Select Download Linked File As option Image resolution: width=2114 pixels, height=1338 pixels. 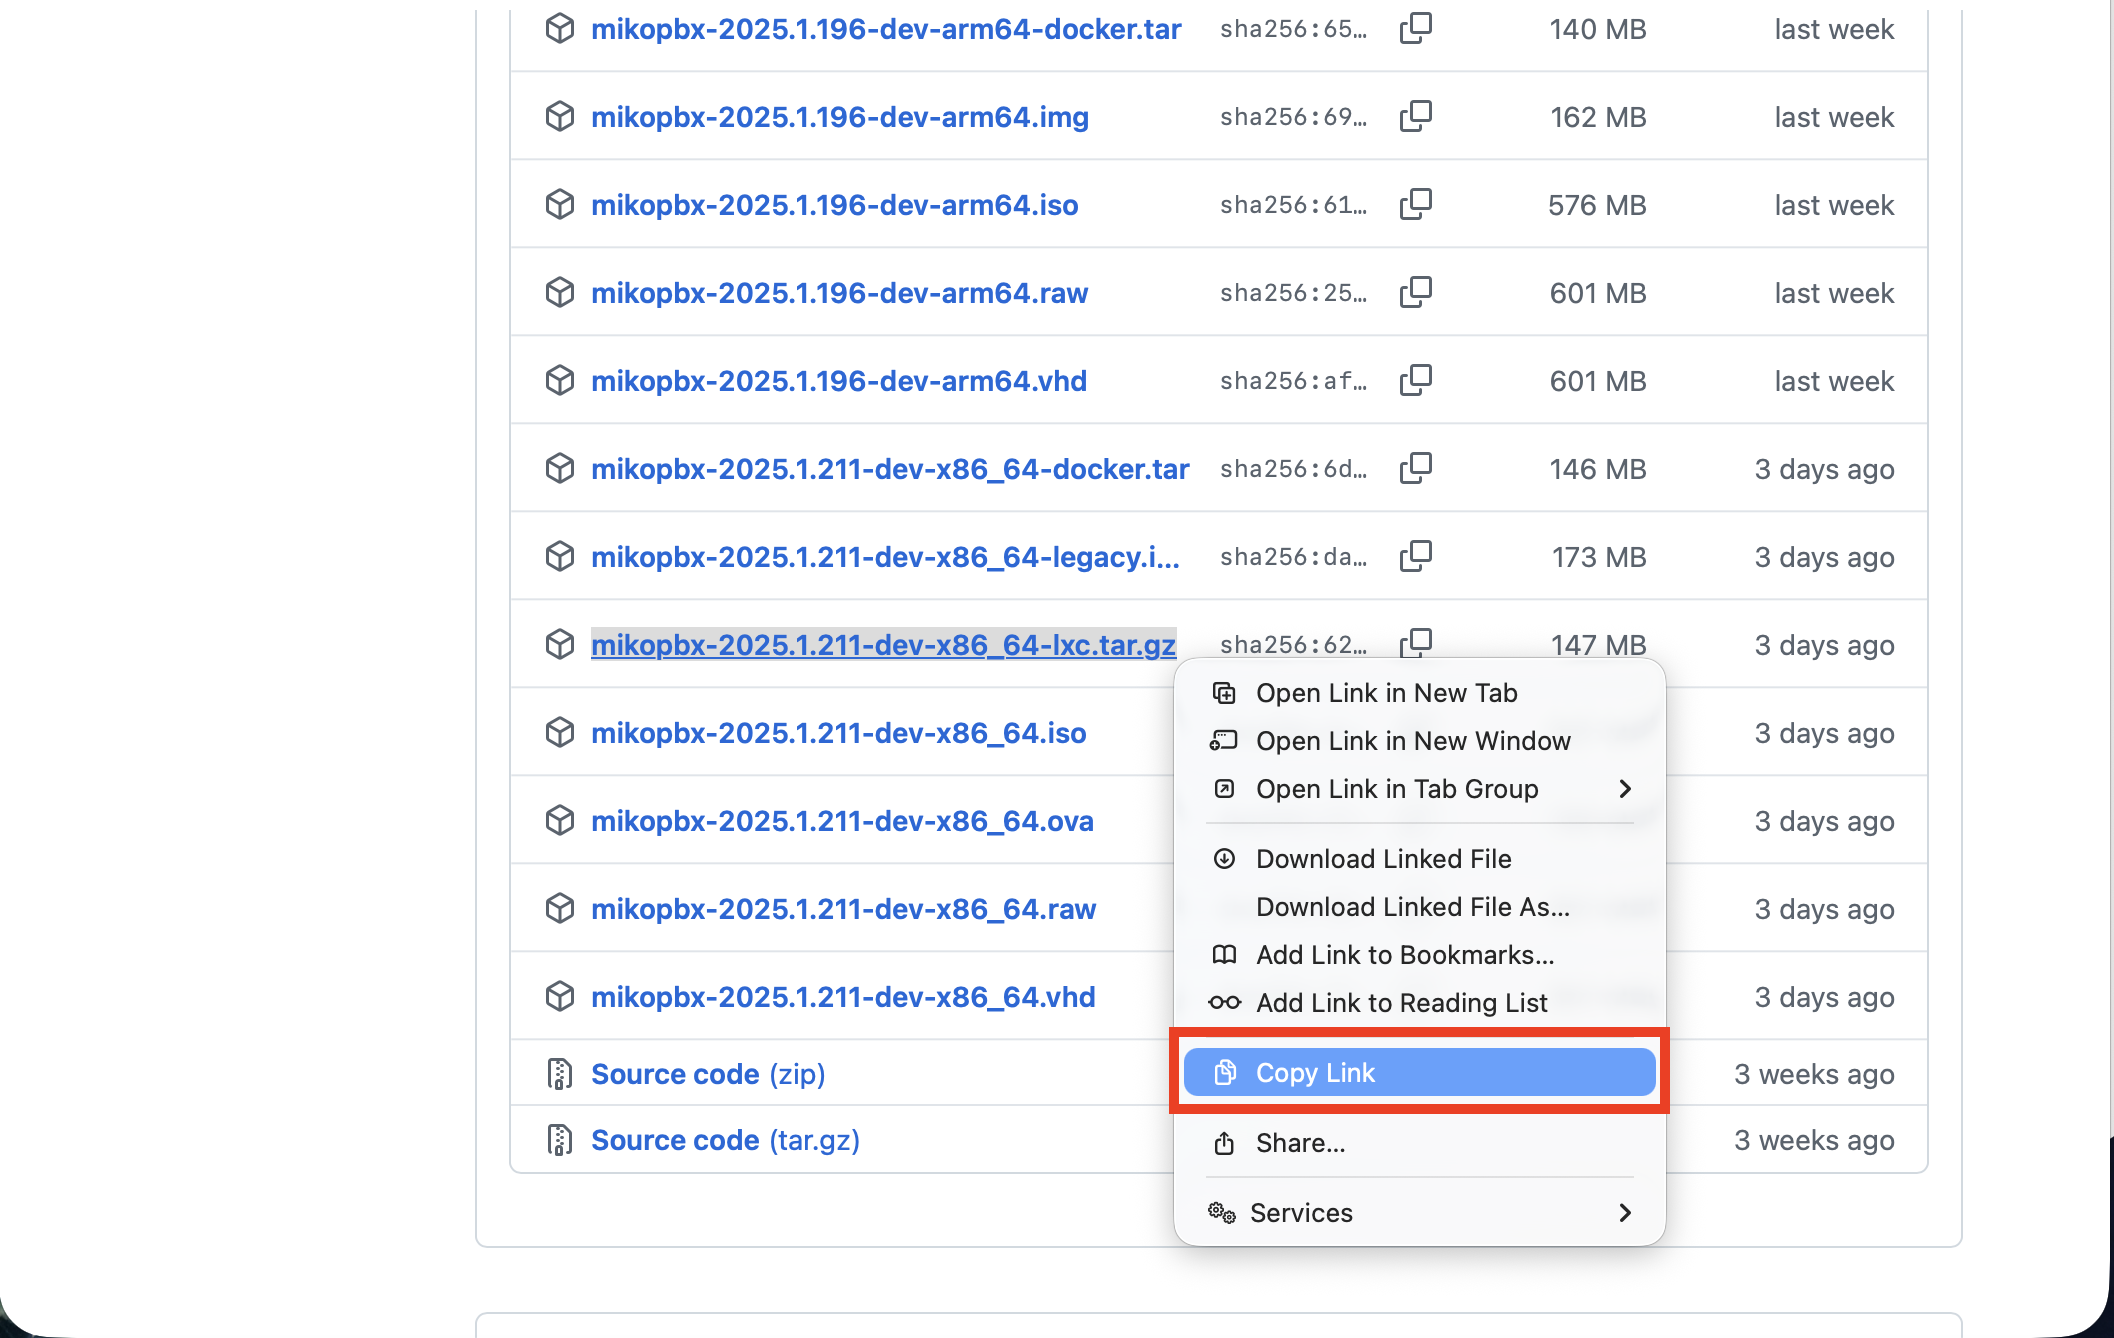(1412, 907)
